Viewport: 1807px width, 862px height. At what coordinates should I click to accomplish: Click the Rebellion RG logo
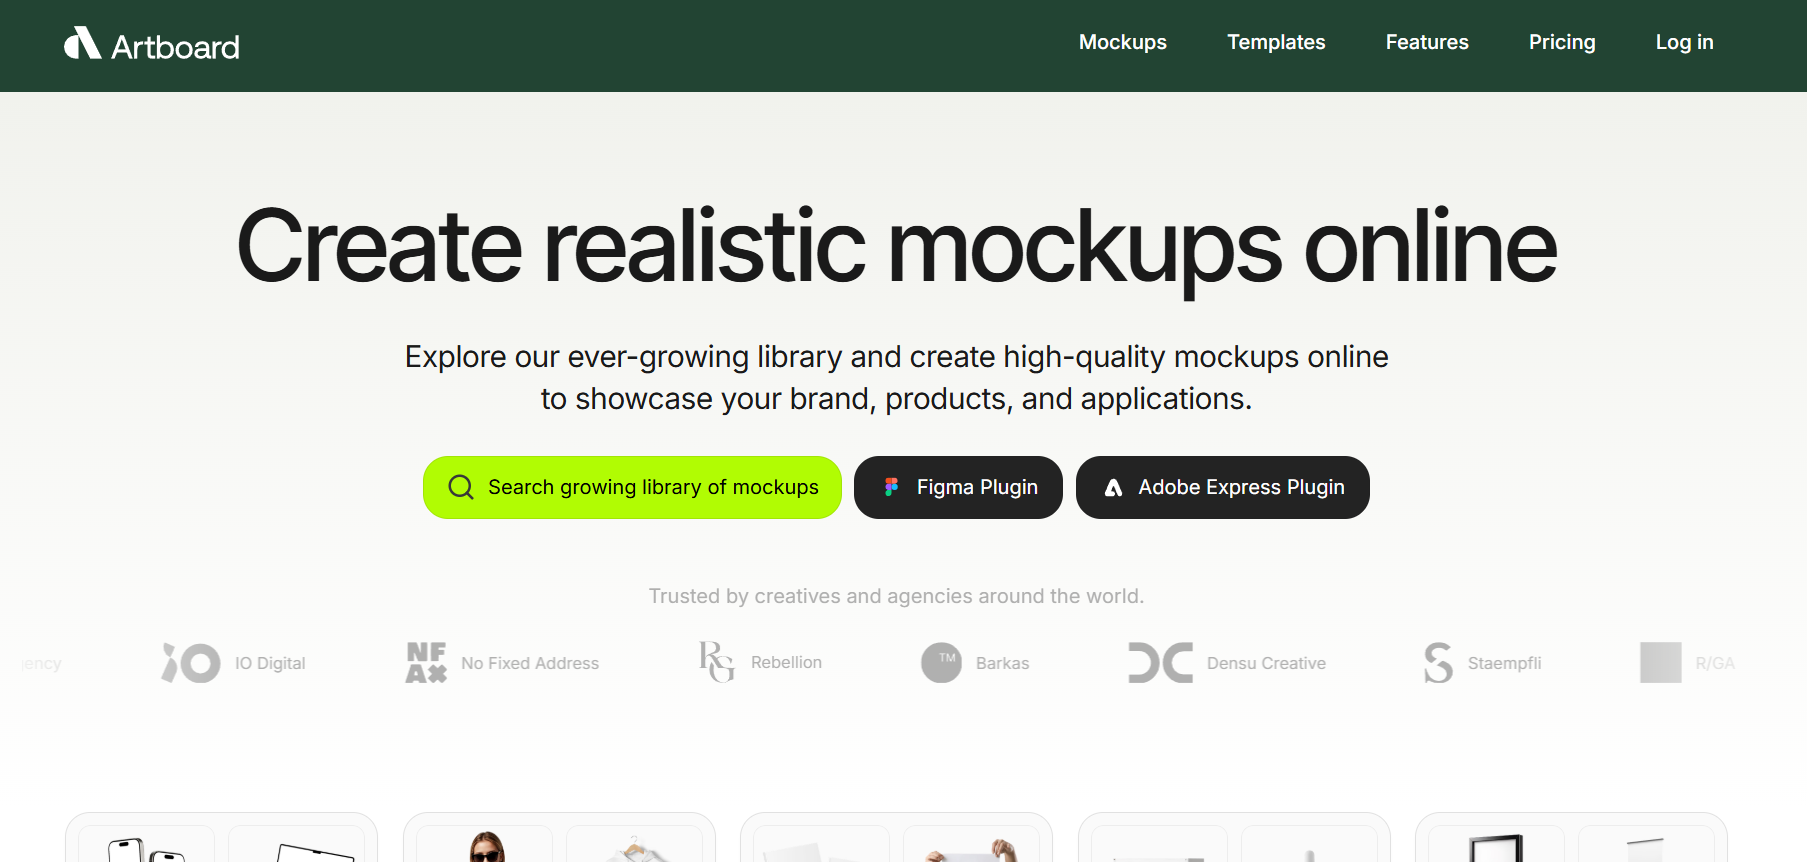[x=716, y=662]
